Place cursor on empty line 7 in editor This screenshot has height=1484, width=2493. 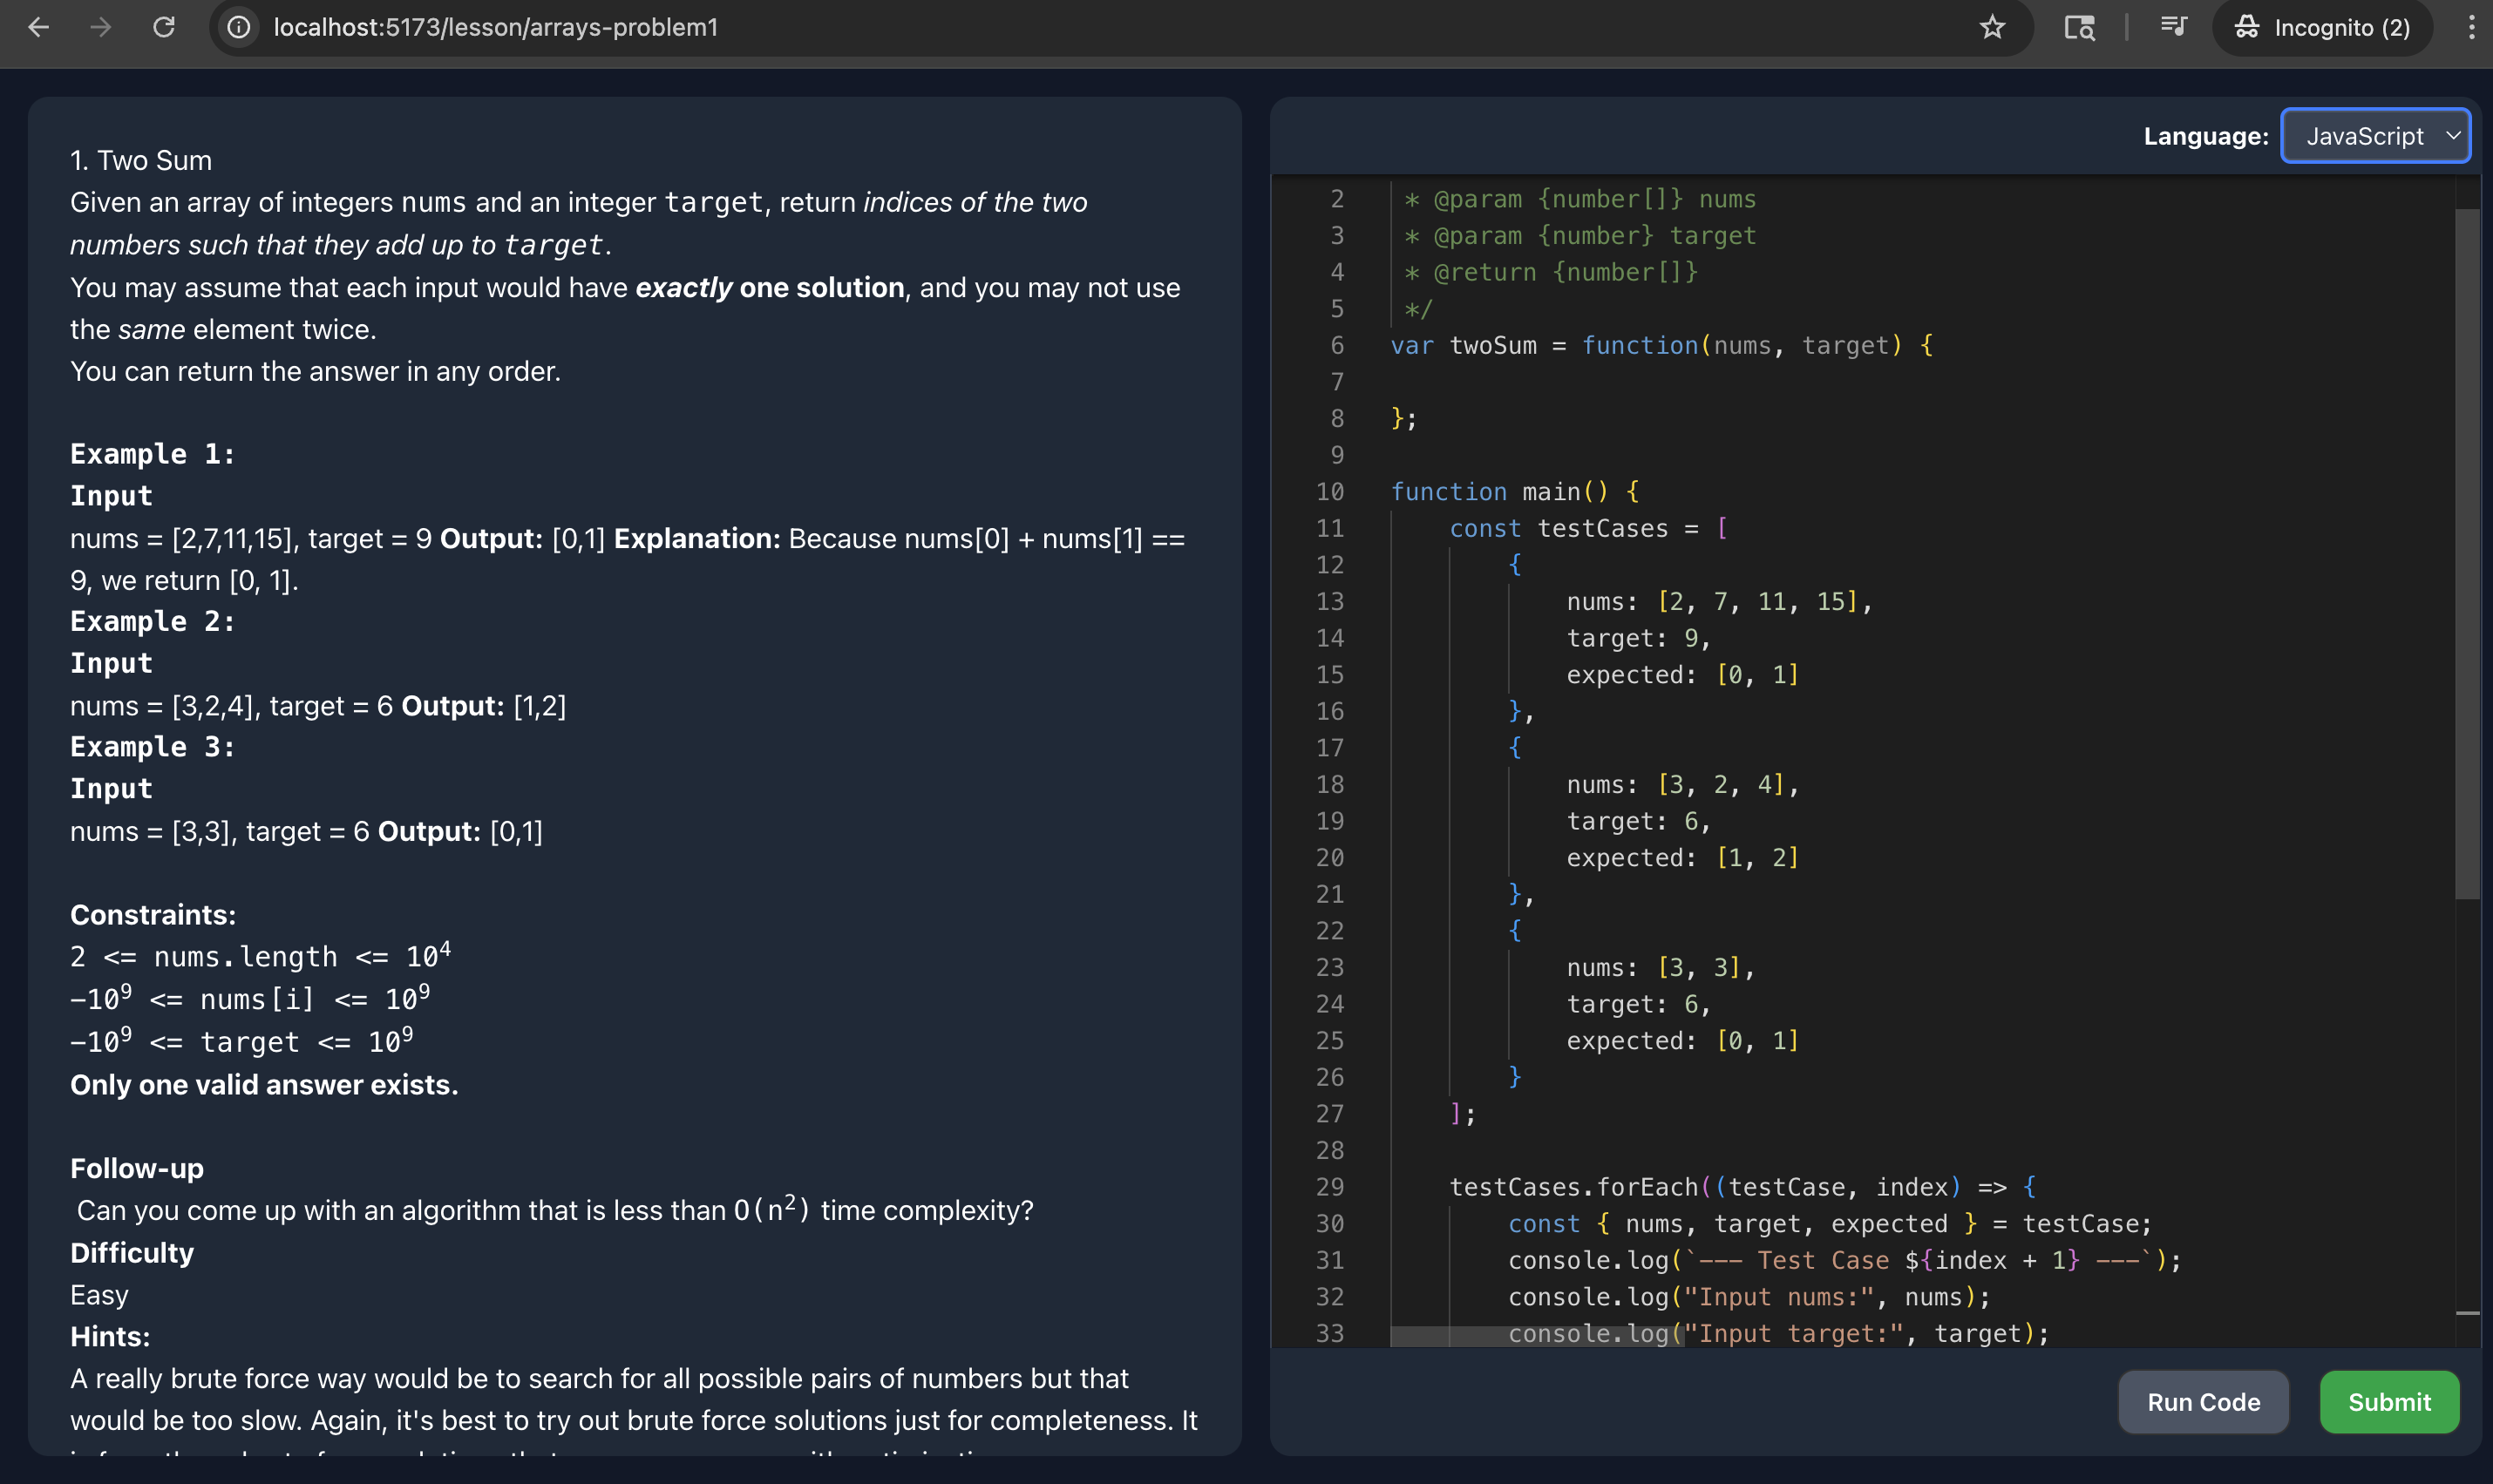pyautogui.click(x=1600, y=382)
